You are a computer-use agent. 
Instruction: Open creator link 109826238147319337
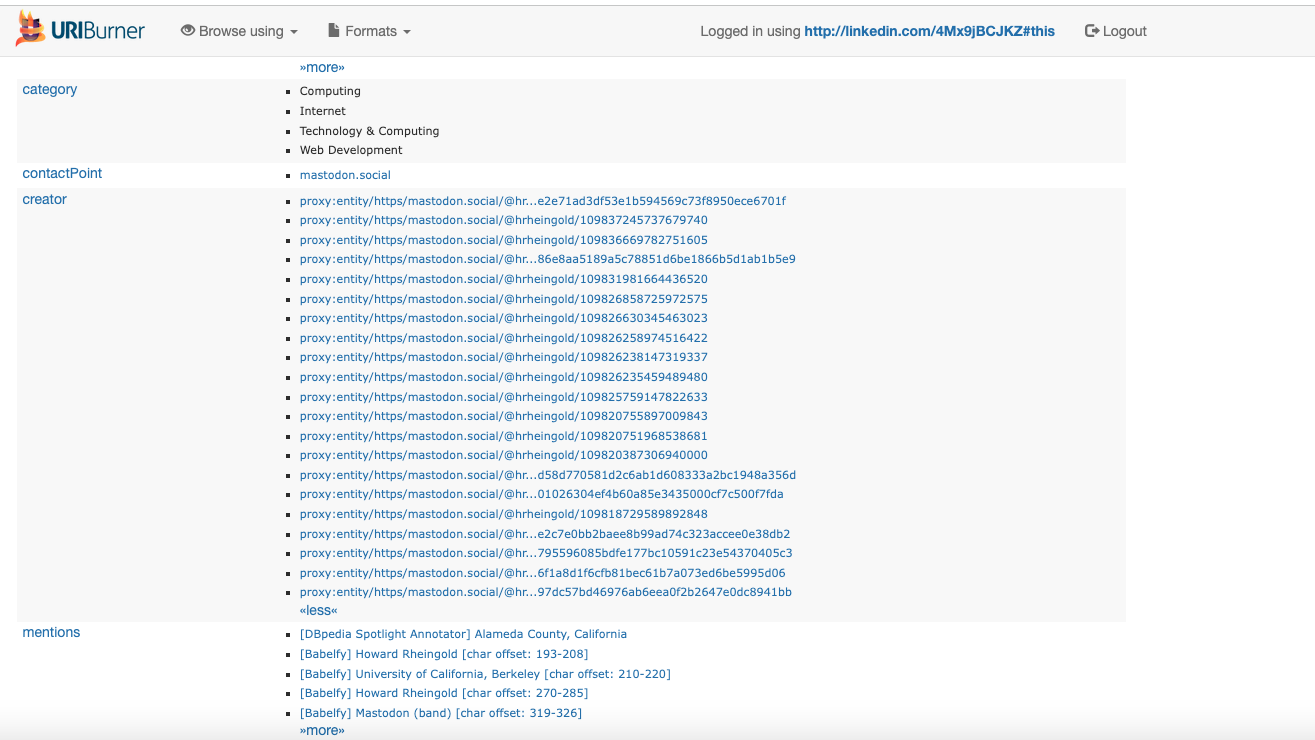[x=504, y=357]
